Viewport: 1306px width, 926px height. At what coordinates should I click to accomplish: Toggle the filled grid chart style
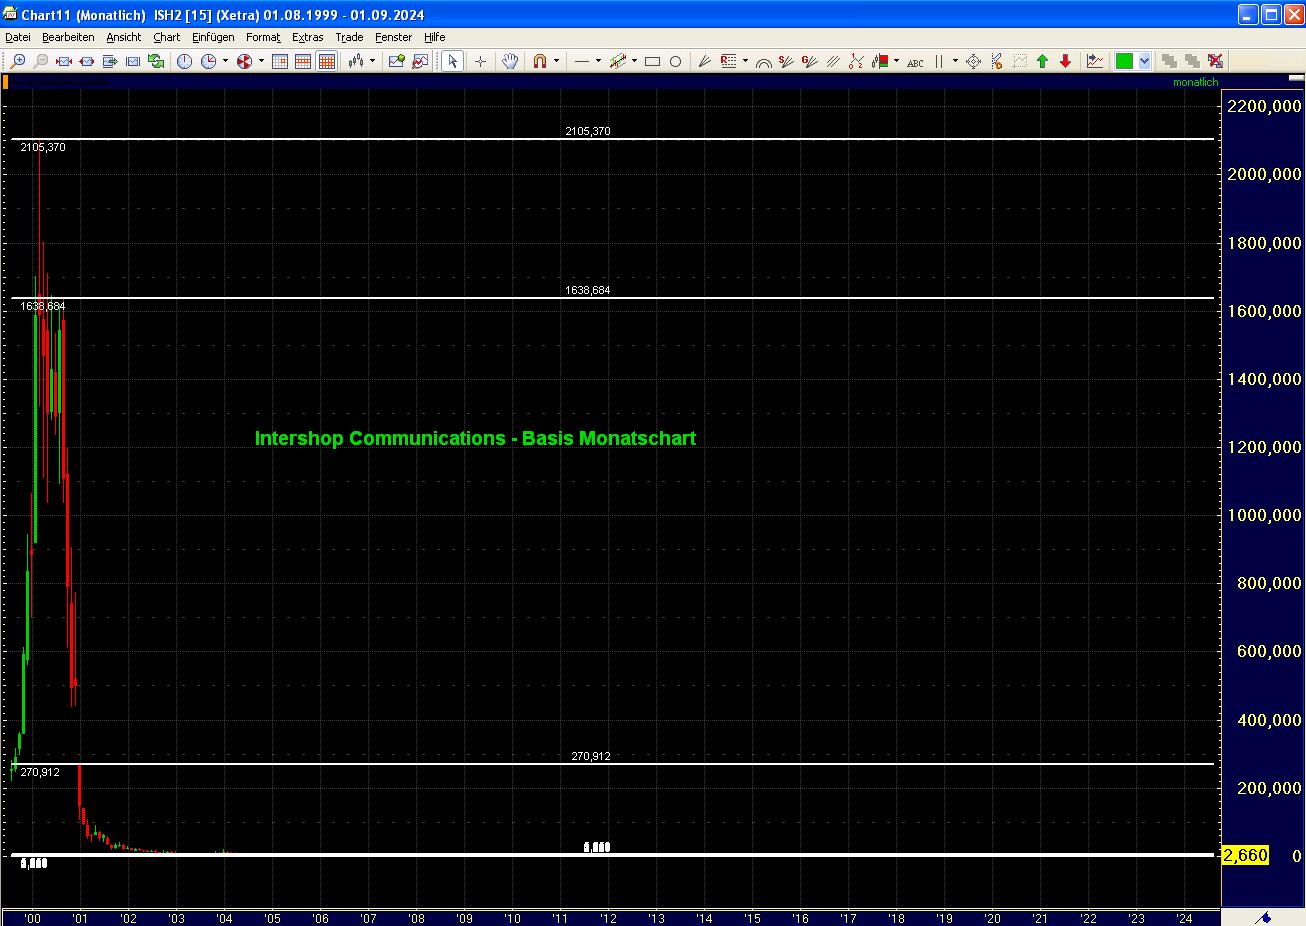pyautogui.click(x=327, y=61)
